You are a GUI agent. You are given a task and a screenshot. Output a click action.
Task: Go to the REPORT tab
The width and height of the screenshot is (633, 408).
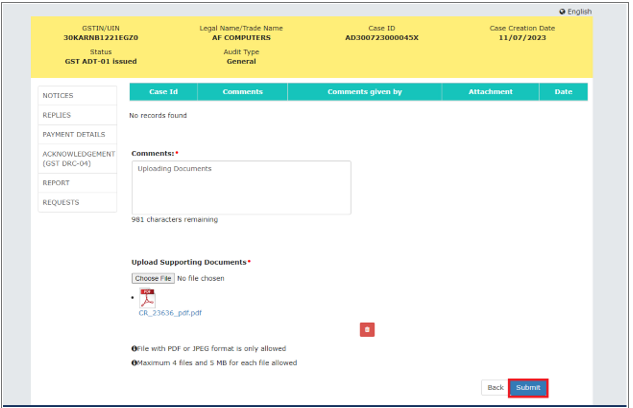point(78,183)
